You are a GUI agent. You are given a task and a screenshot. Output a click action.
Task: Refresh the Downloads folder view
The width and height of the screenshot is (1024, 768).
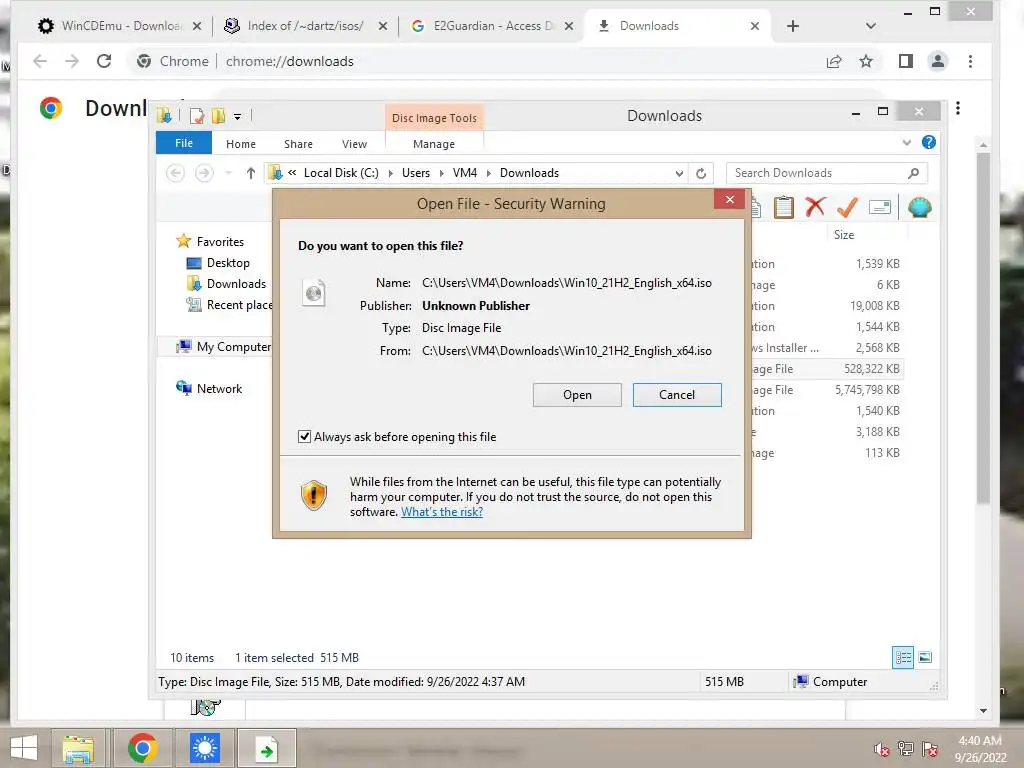701,174
